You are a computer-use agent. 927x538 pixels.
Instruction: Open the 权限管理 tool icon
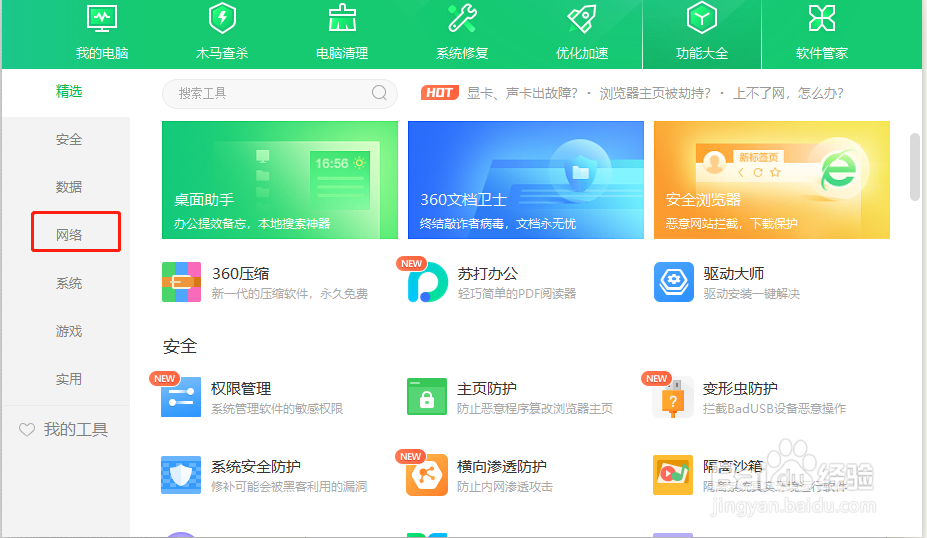(x=181, y=397)
